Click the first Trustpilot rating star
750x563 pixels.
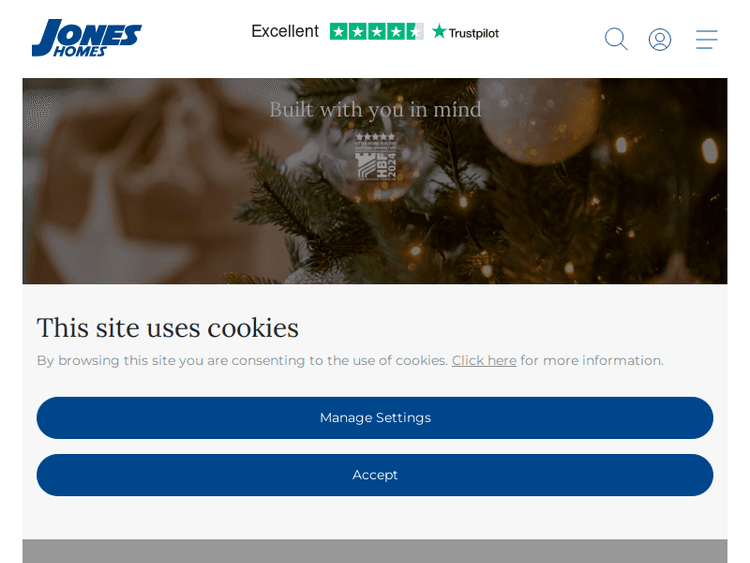[x=339, y=32]
